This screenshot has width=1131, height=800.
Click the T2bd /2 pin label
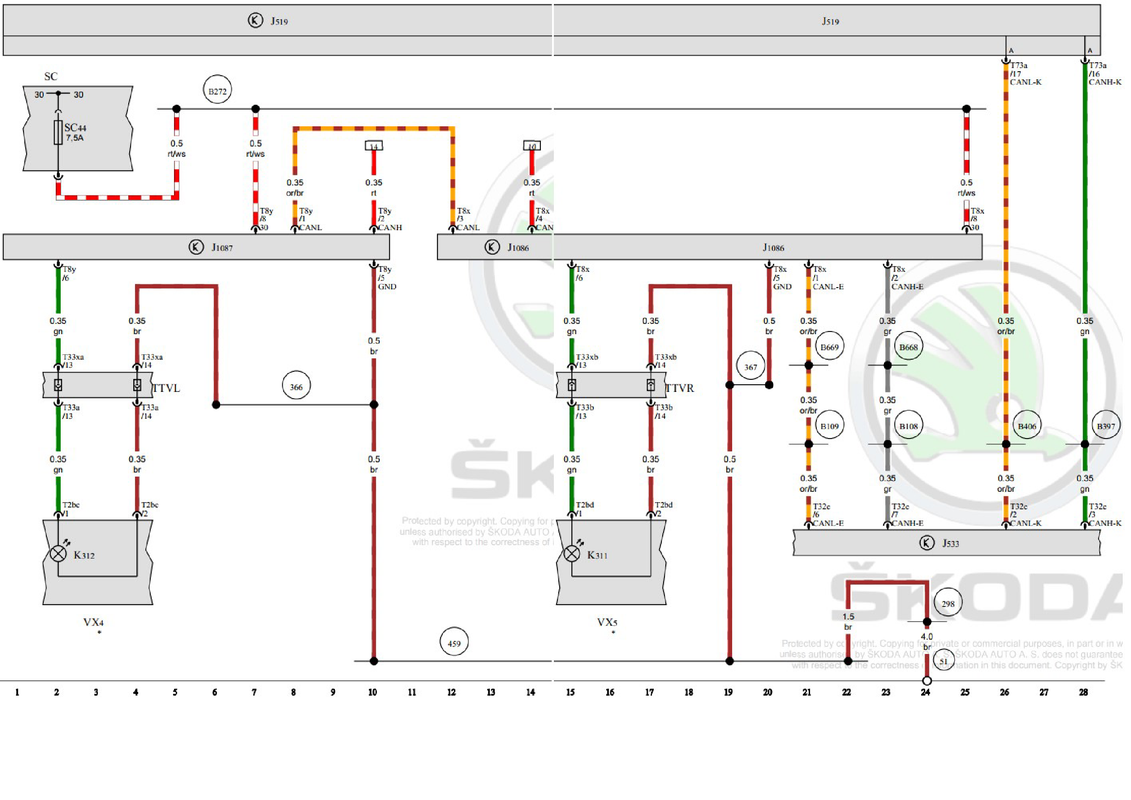tap(664, 509)
